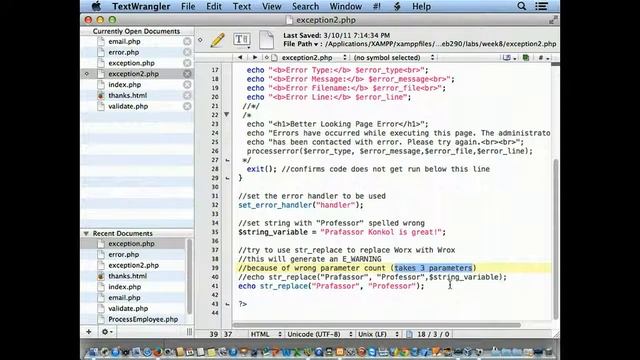This screenshot has width=640, height=360.
Task: Open exception.php from Recent Documents
Action: 131,244
